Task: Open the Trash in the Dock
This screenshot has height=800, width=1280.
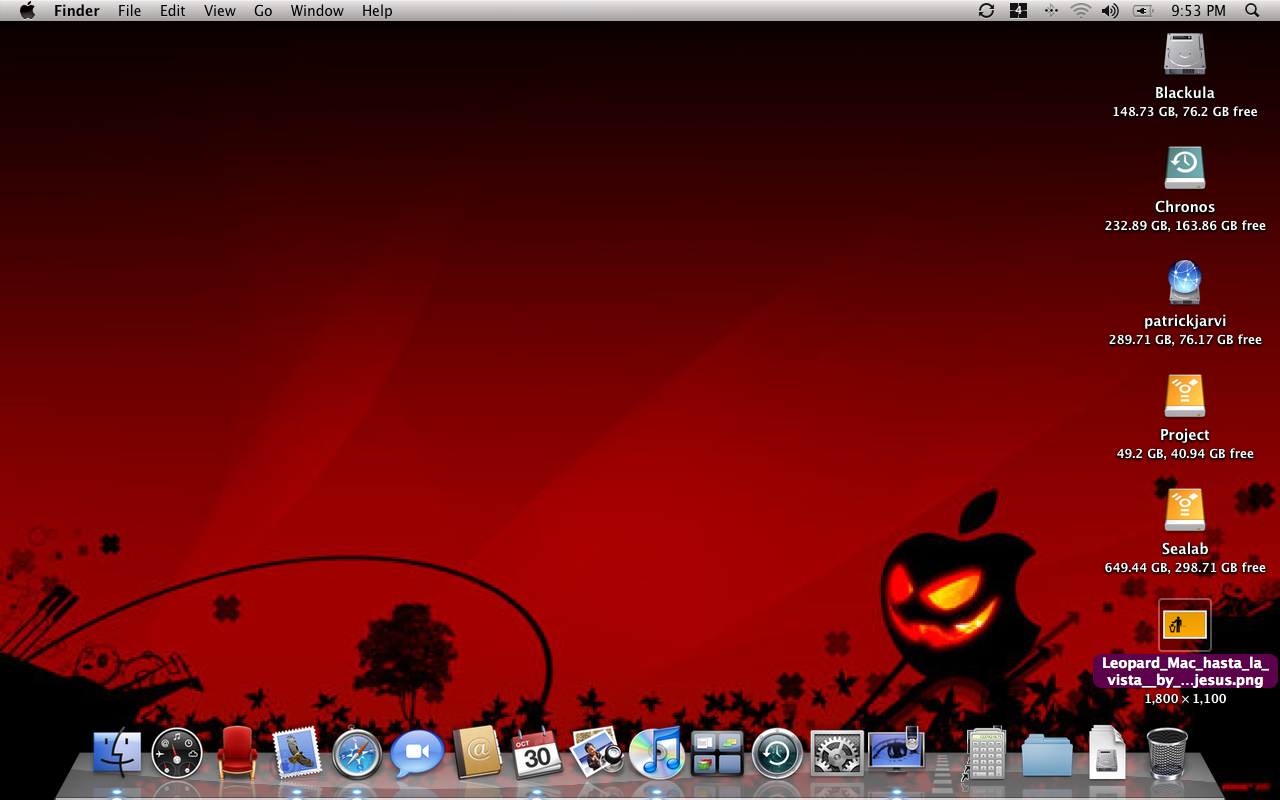Action: 1167,753
